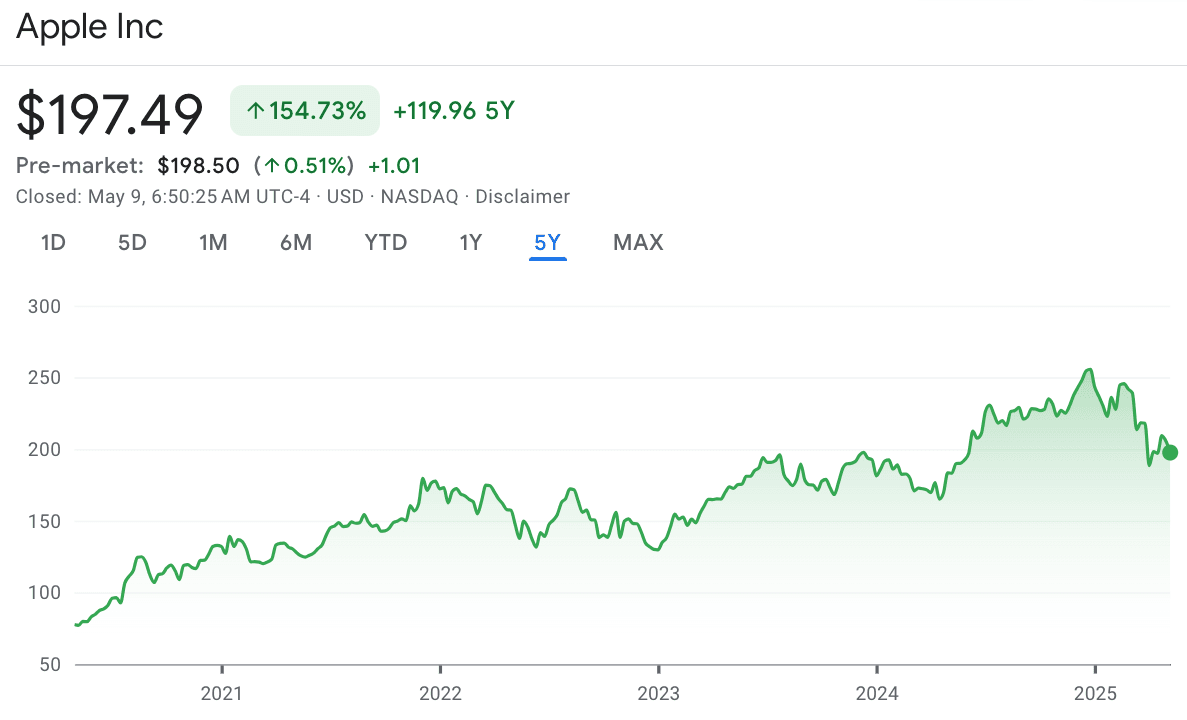Screen dimensions: 1187x720
Task: Click the current price $197.49
Action: [111, 113]
